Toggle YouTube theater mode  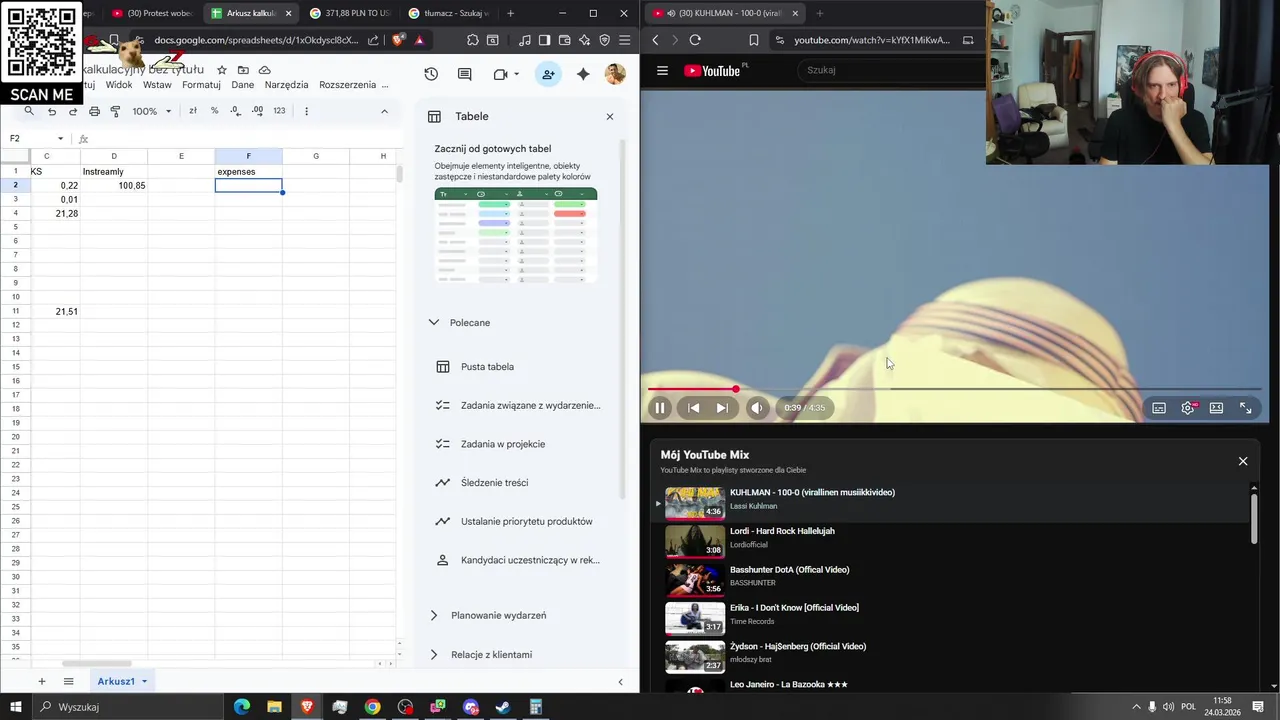(1216, 408)
